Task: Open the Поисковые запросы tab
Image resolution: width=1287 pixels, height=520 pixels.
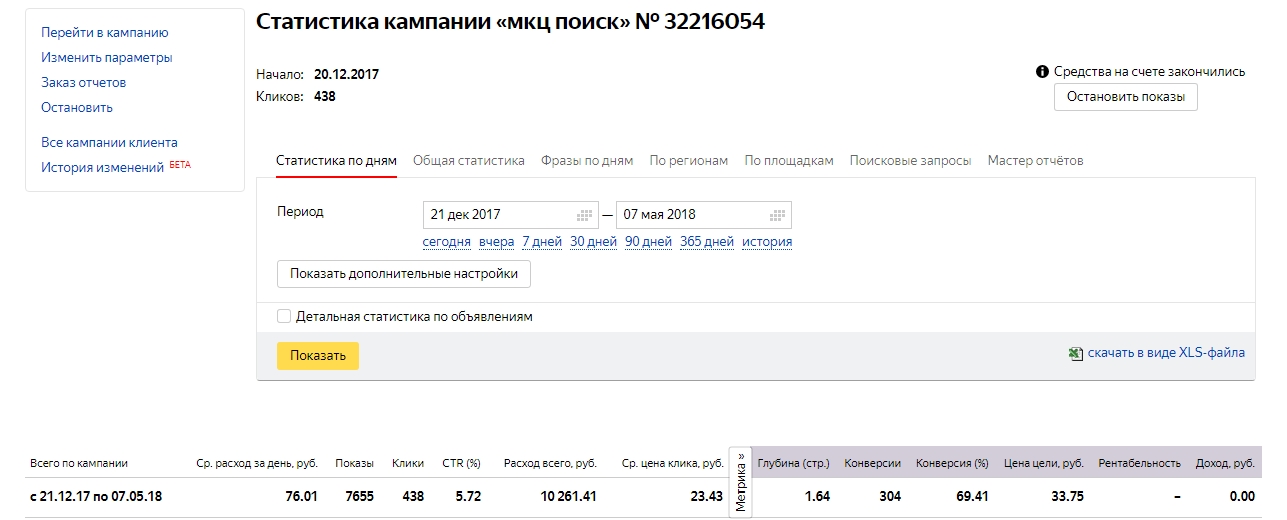Action: tap(910, 161)
